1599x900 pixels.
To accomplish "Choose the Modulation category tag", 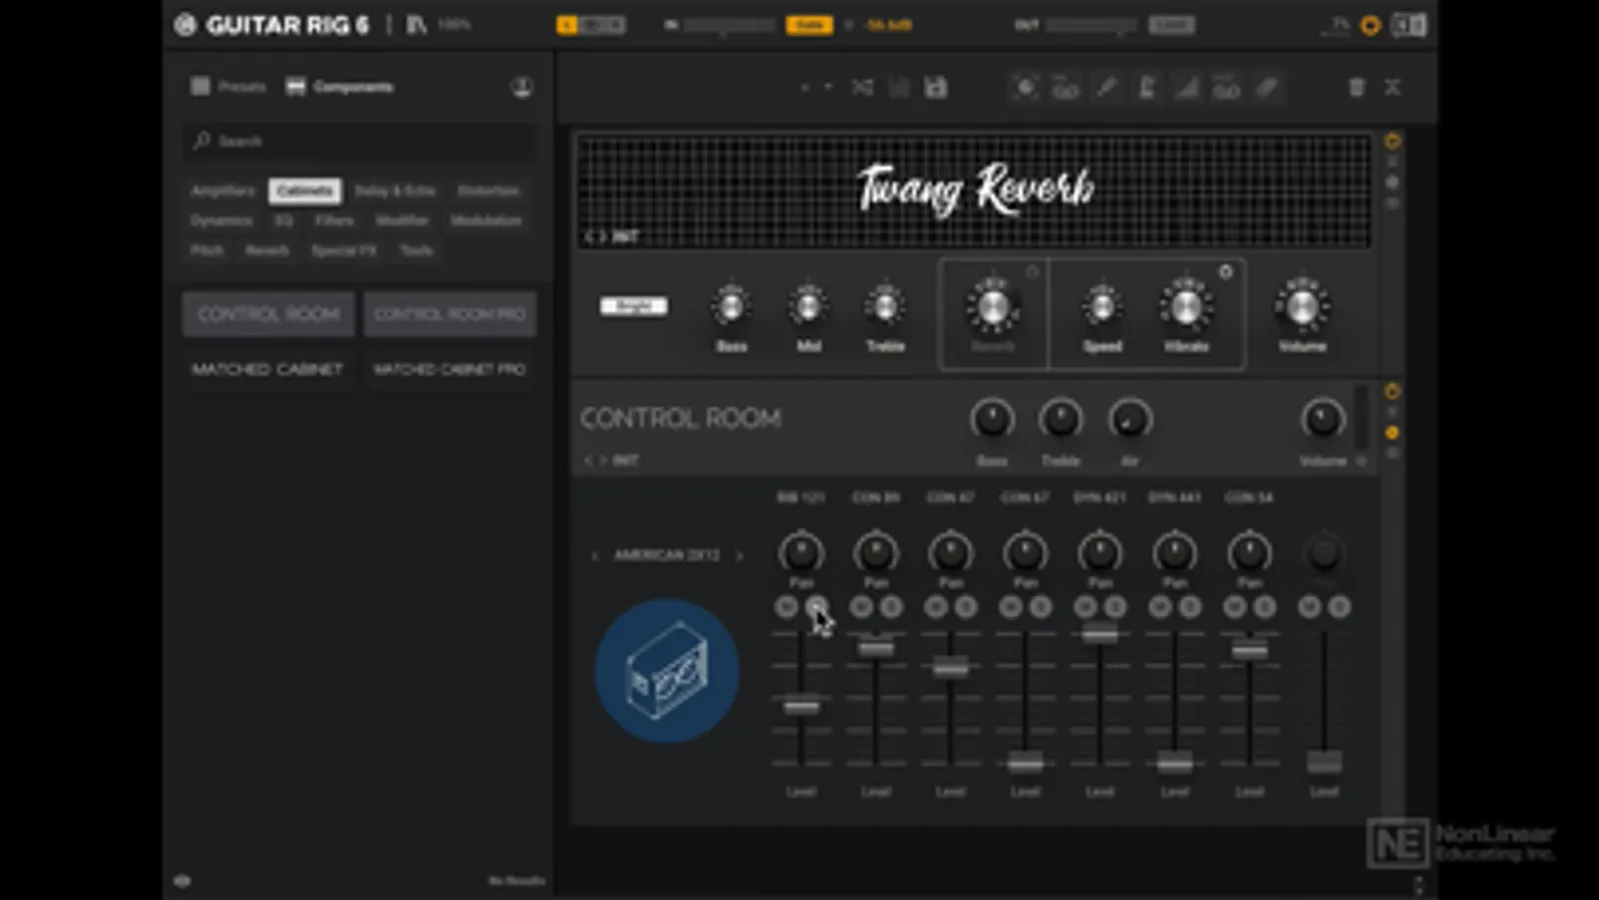I will click(x=486, y=221).
